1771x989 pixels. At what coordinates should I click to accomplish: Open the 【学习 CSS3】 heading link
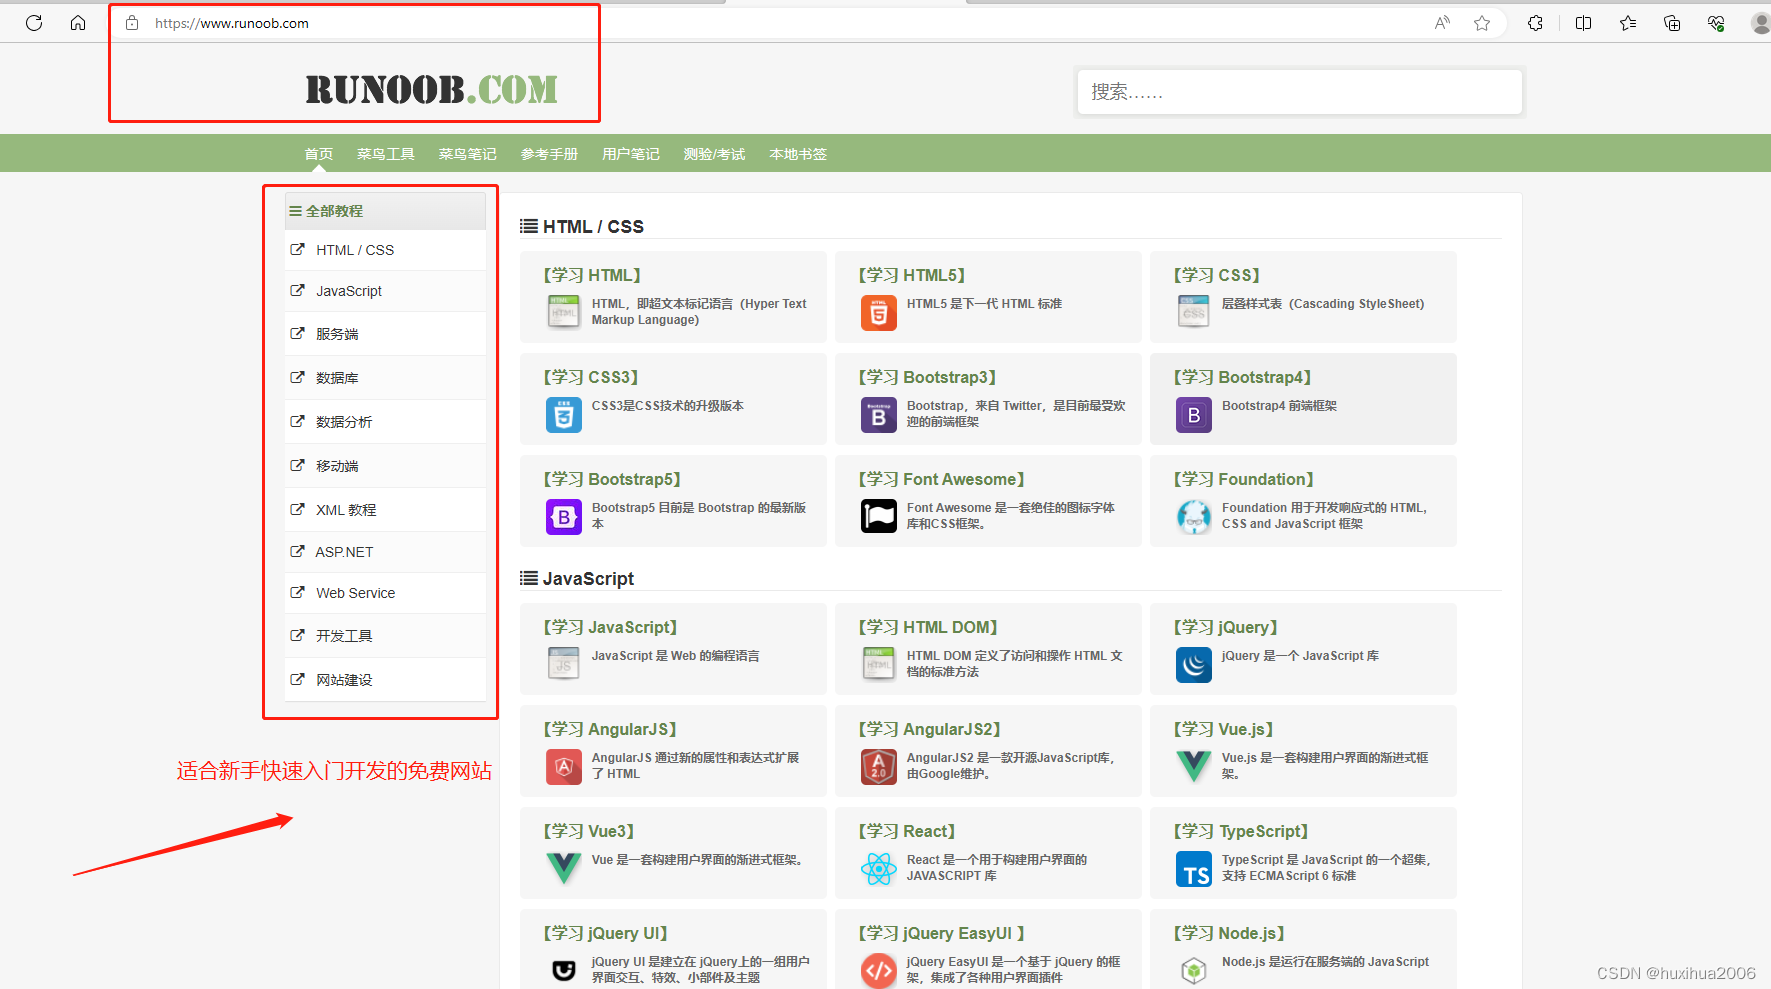tap(591, 377)
